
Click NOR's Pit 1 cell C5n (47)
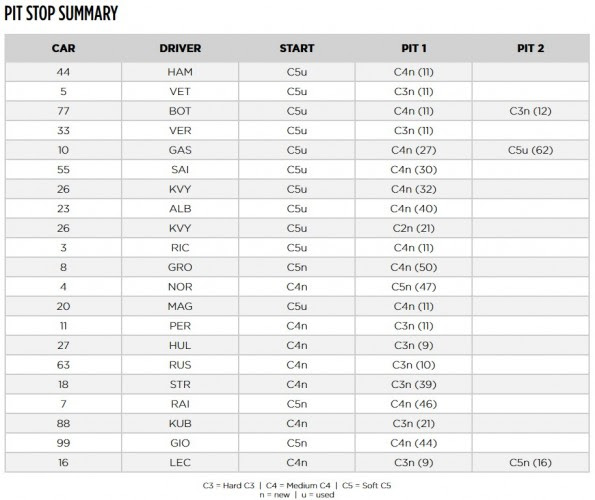pyautogui.click(x=414, y=287)
